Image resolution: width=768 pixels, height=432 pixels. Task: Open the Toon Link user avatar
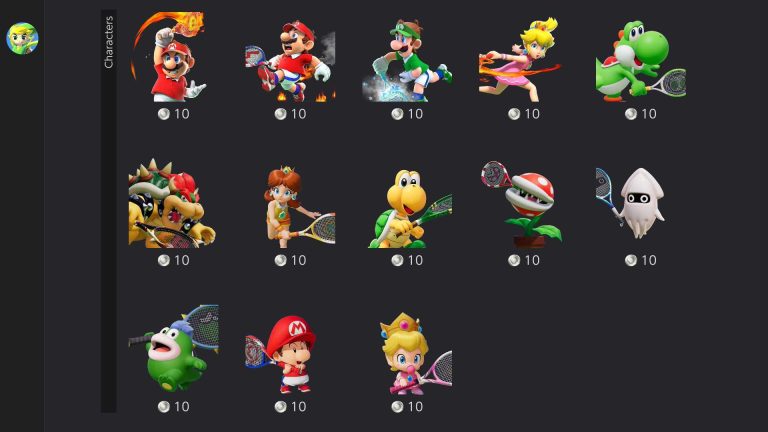pyautogui.click(x=22, y=38)
